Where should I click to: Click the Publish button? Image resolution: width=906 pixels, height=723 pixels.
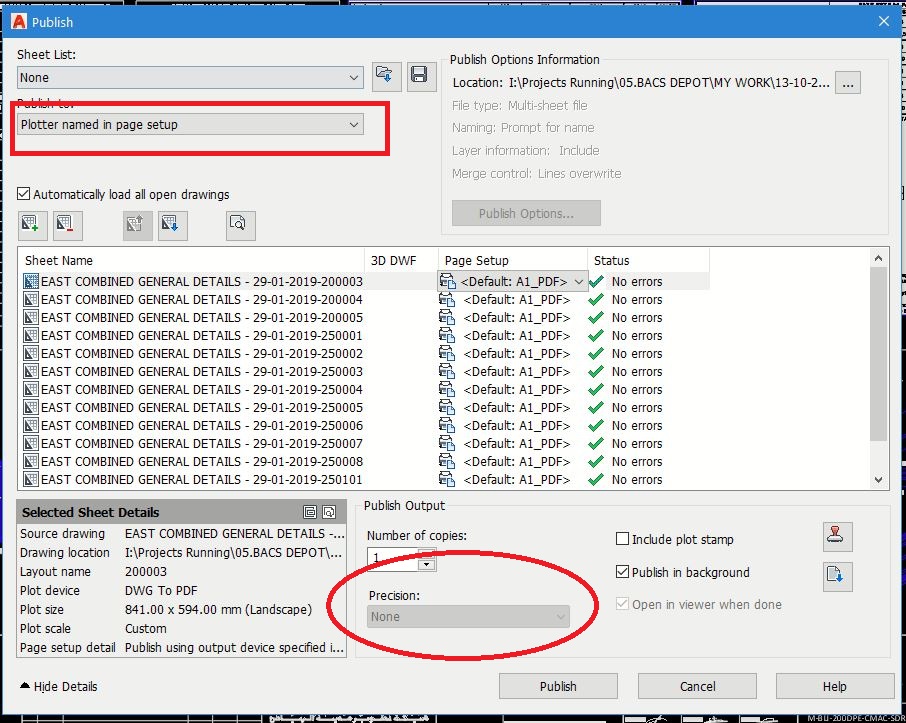tap(558, 686)
